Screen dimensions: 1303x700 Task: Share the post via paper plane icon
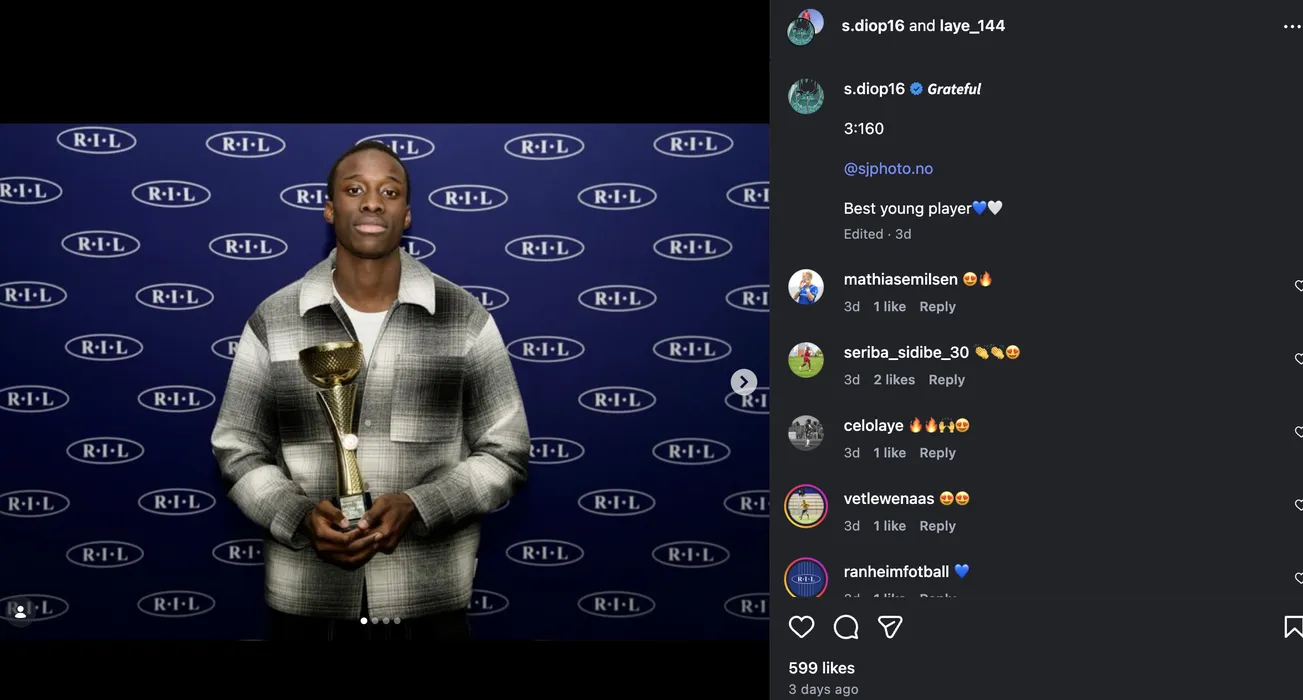point(890,627)
